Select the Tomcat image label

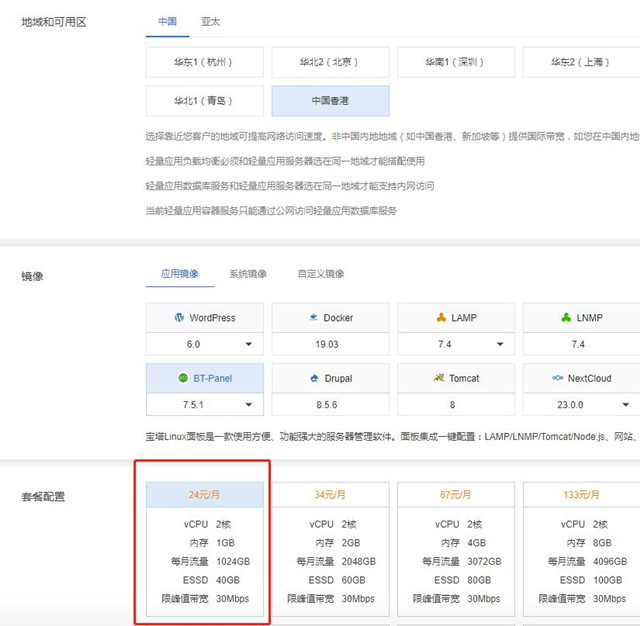pos(464,378)
